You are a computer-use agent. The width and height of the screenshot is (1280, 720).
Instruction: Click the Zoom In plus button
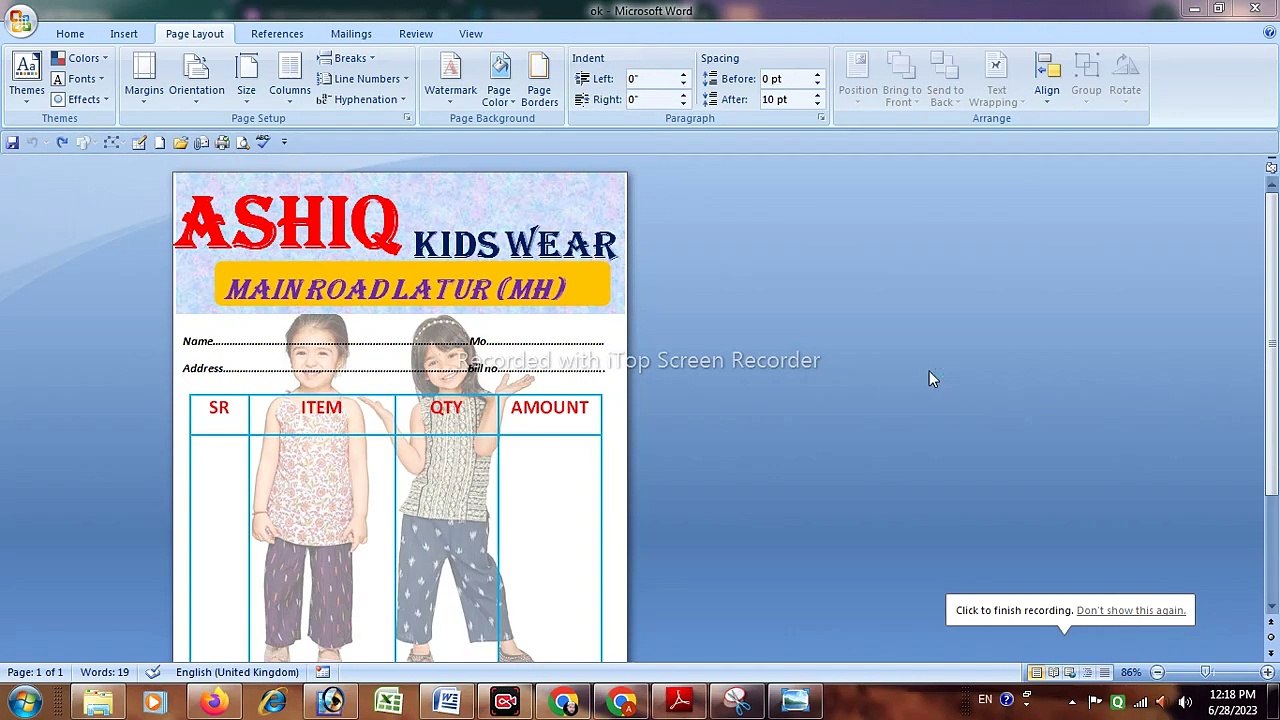click(1267, 672)
